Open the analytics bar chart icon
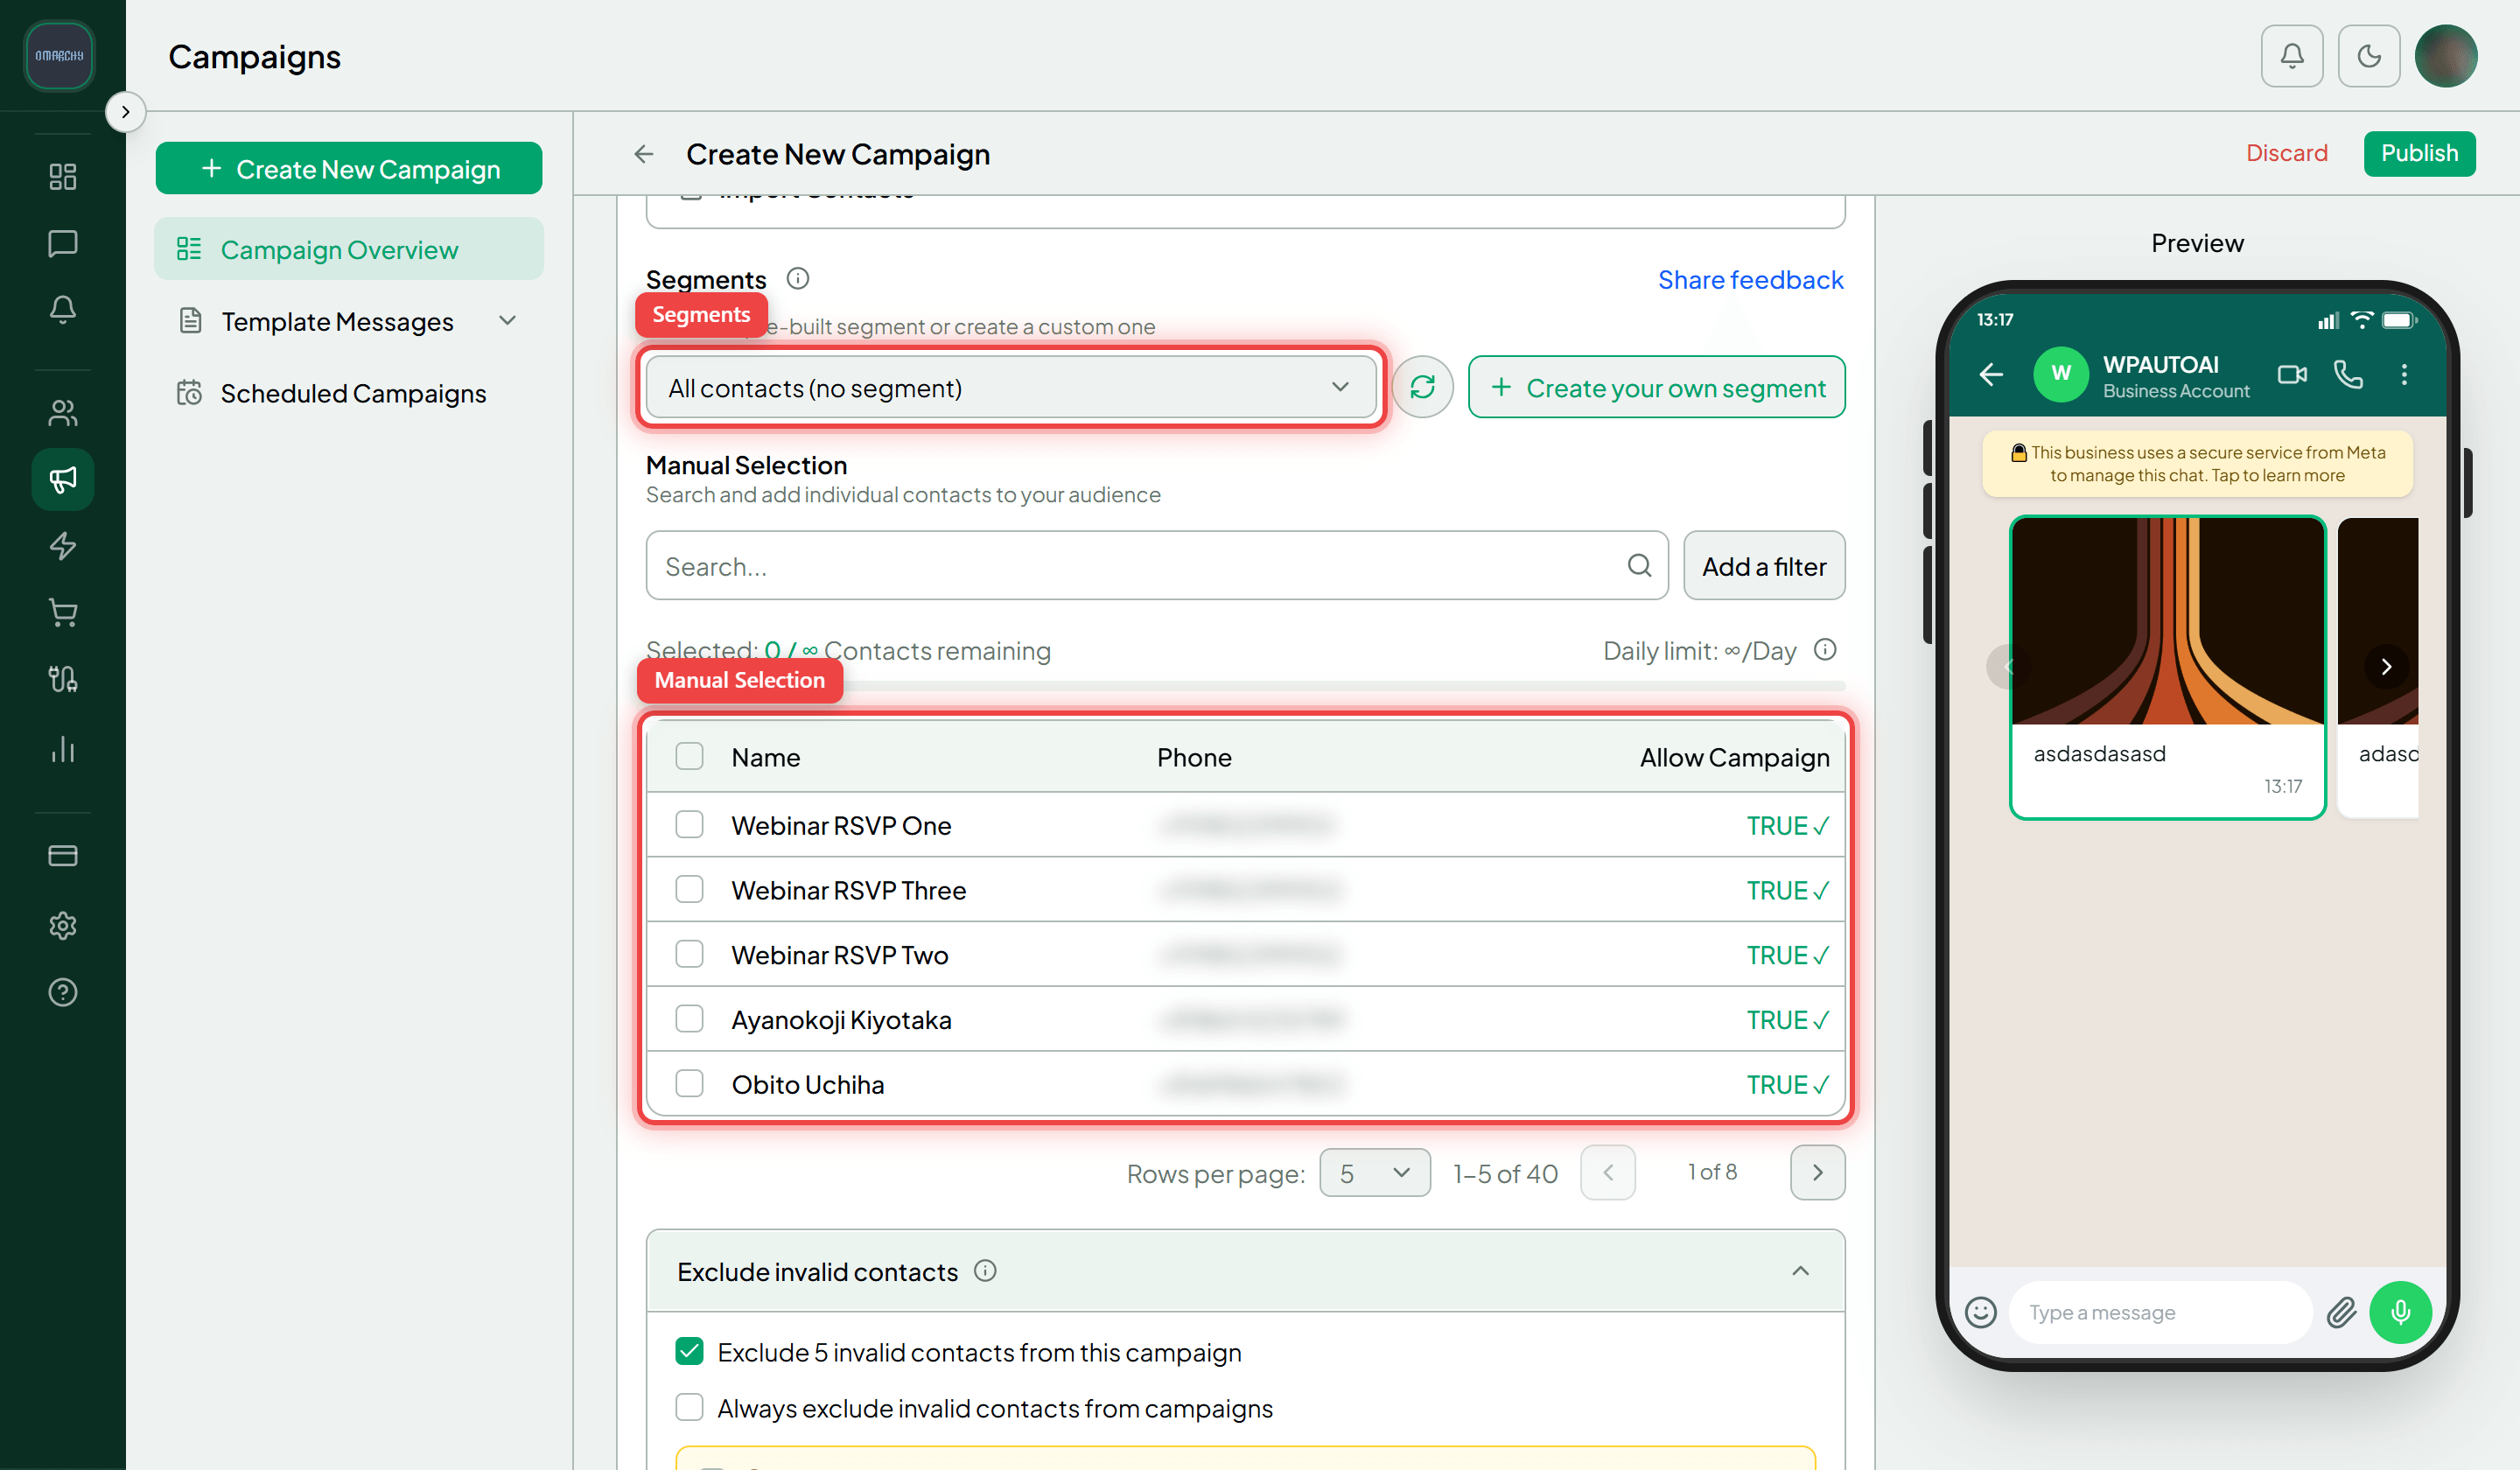The height and width of the screenshot is (1470, 2520). click(x=63, y=749)
